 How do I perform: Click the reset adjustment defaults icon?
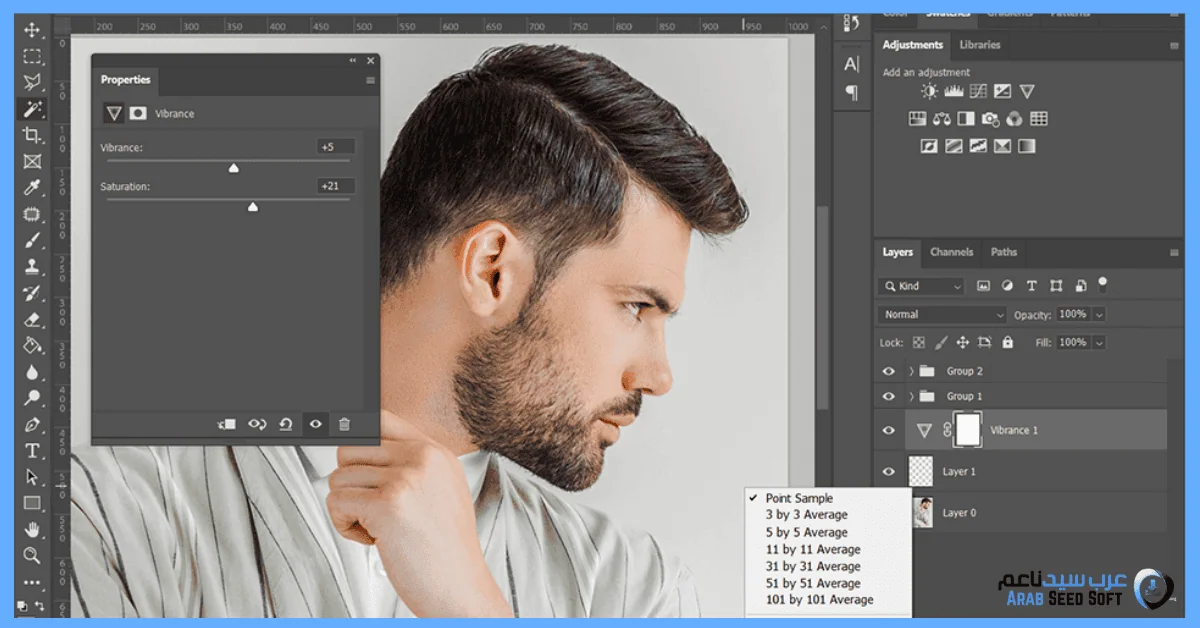tap(286, 424)
